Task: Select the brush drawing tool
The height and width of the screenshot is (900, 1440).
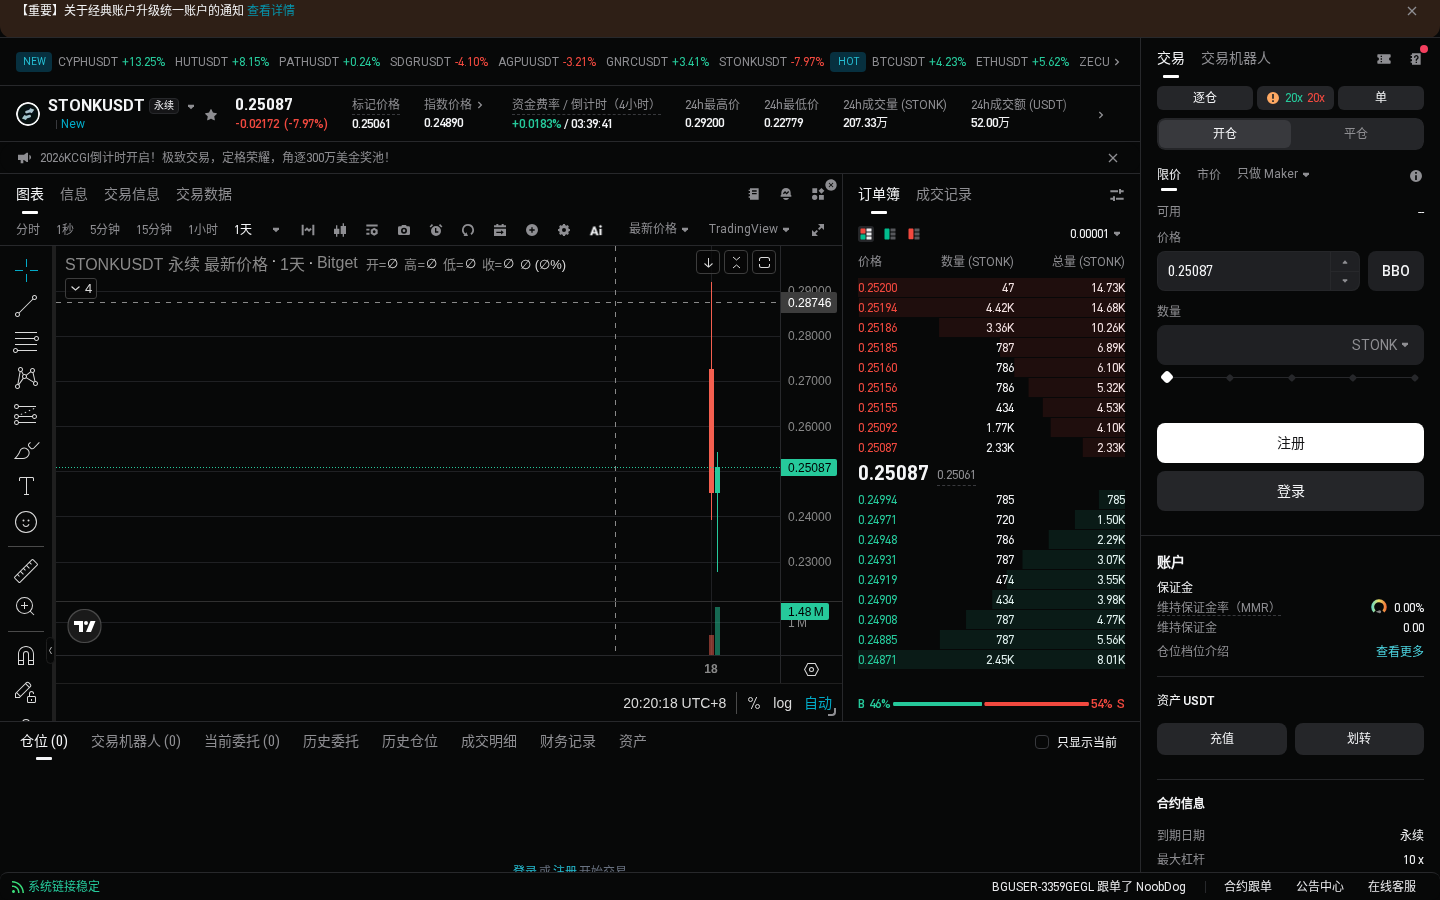Action: click(x=26, y=450)
